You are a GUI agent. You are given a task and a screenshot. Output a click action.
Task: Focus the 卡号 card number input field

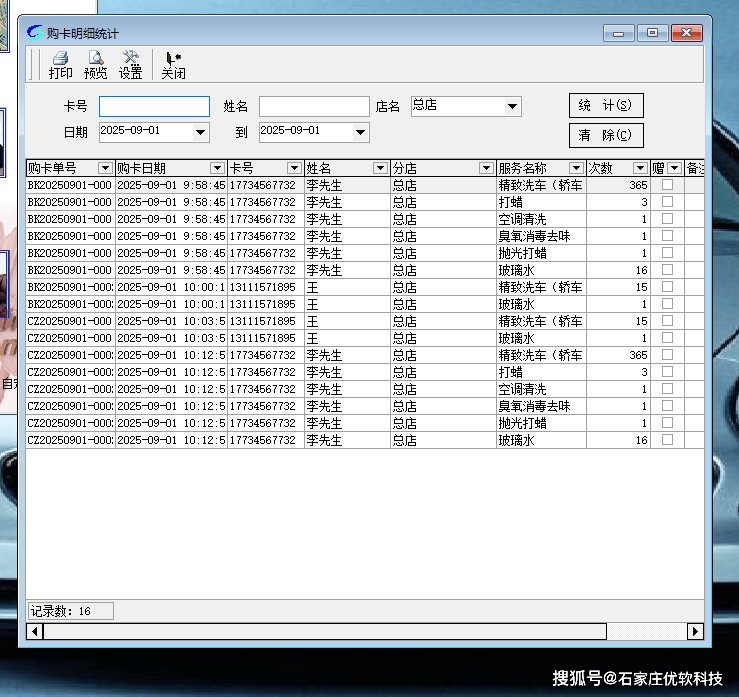pos(154,107)
